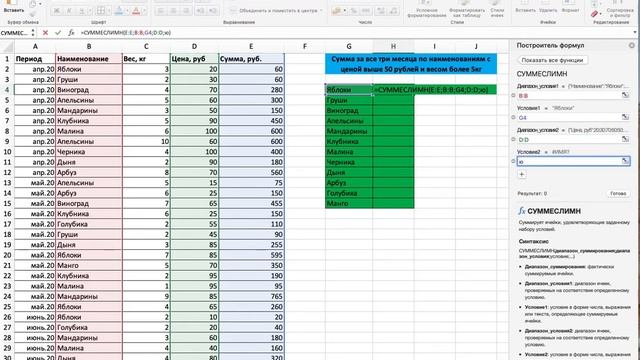This screenshot has height=360, width=640.
Task: Click into the formula bar text
Action: (x=126, y=33)
